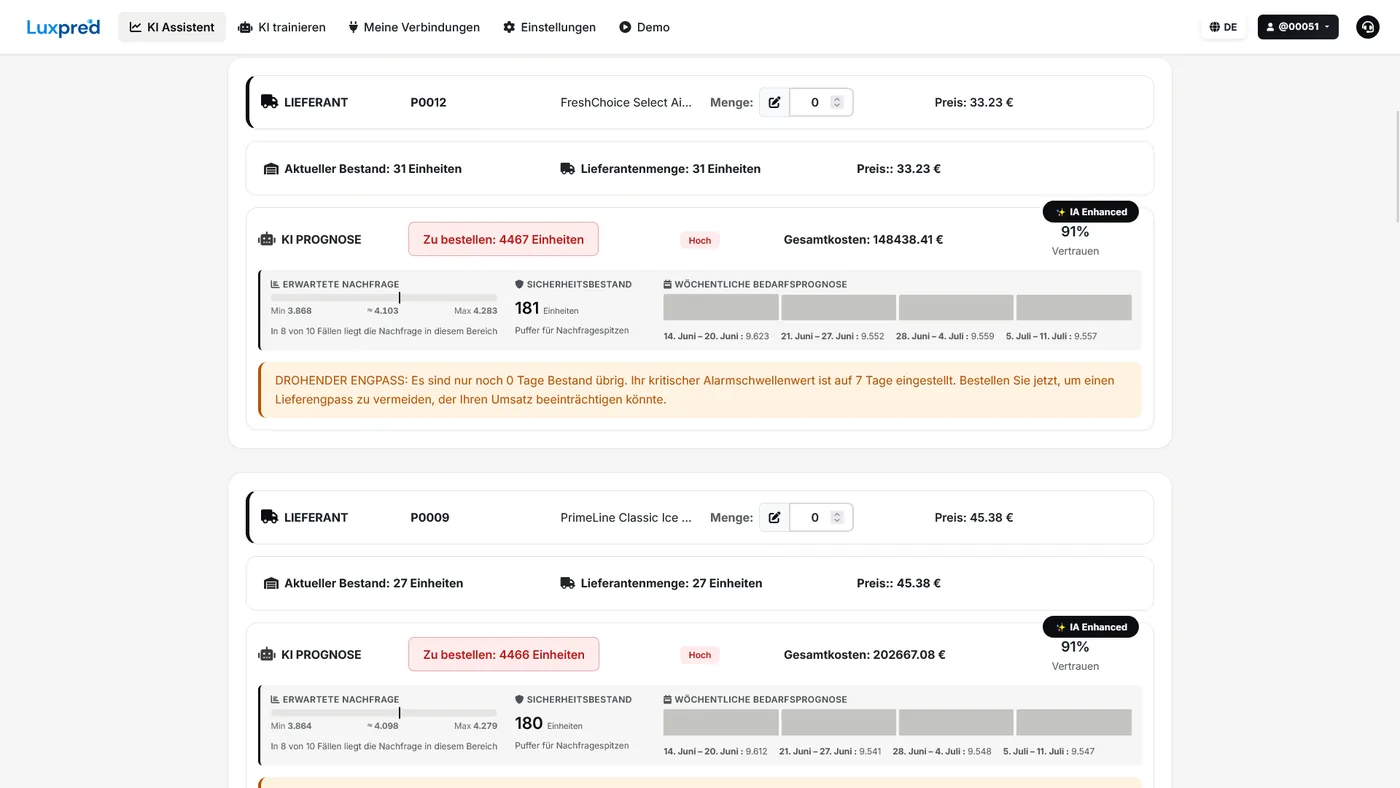This screenshot has height=788, width=1400.
Task: Edit quantity icon for P0009
Action: click(774, 517)
